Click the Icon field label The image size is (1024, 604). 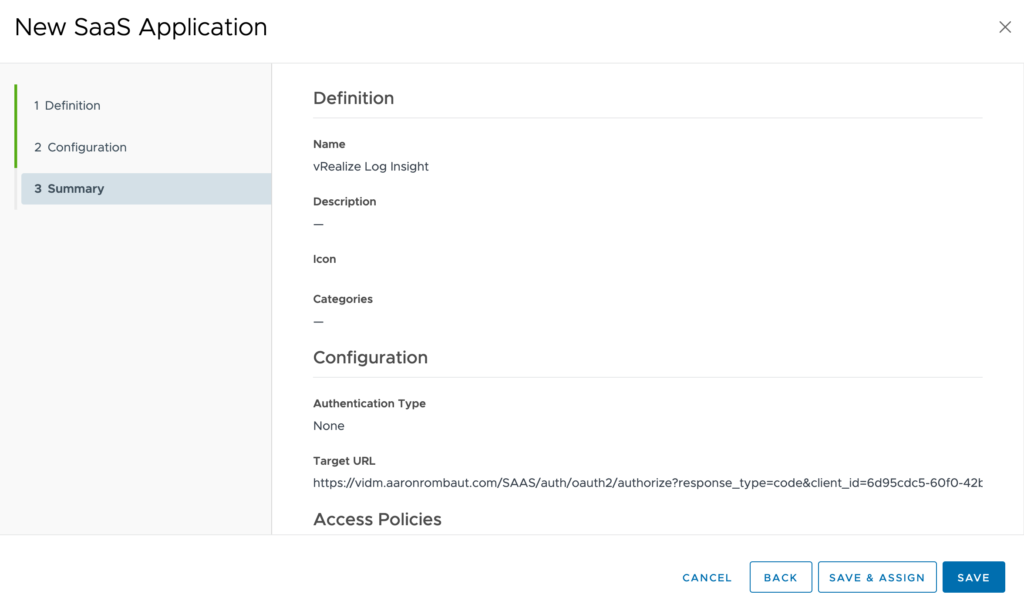325,259
